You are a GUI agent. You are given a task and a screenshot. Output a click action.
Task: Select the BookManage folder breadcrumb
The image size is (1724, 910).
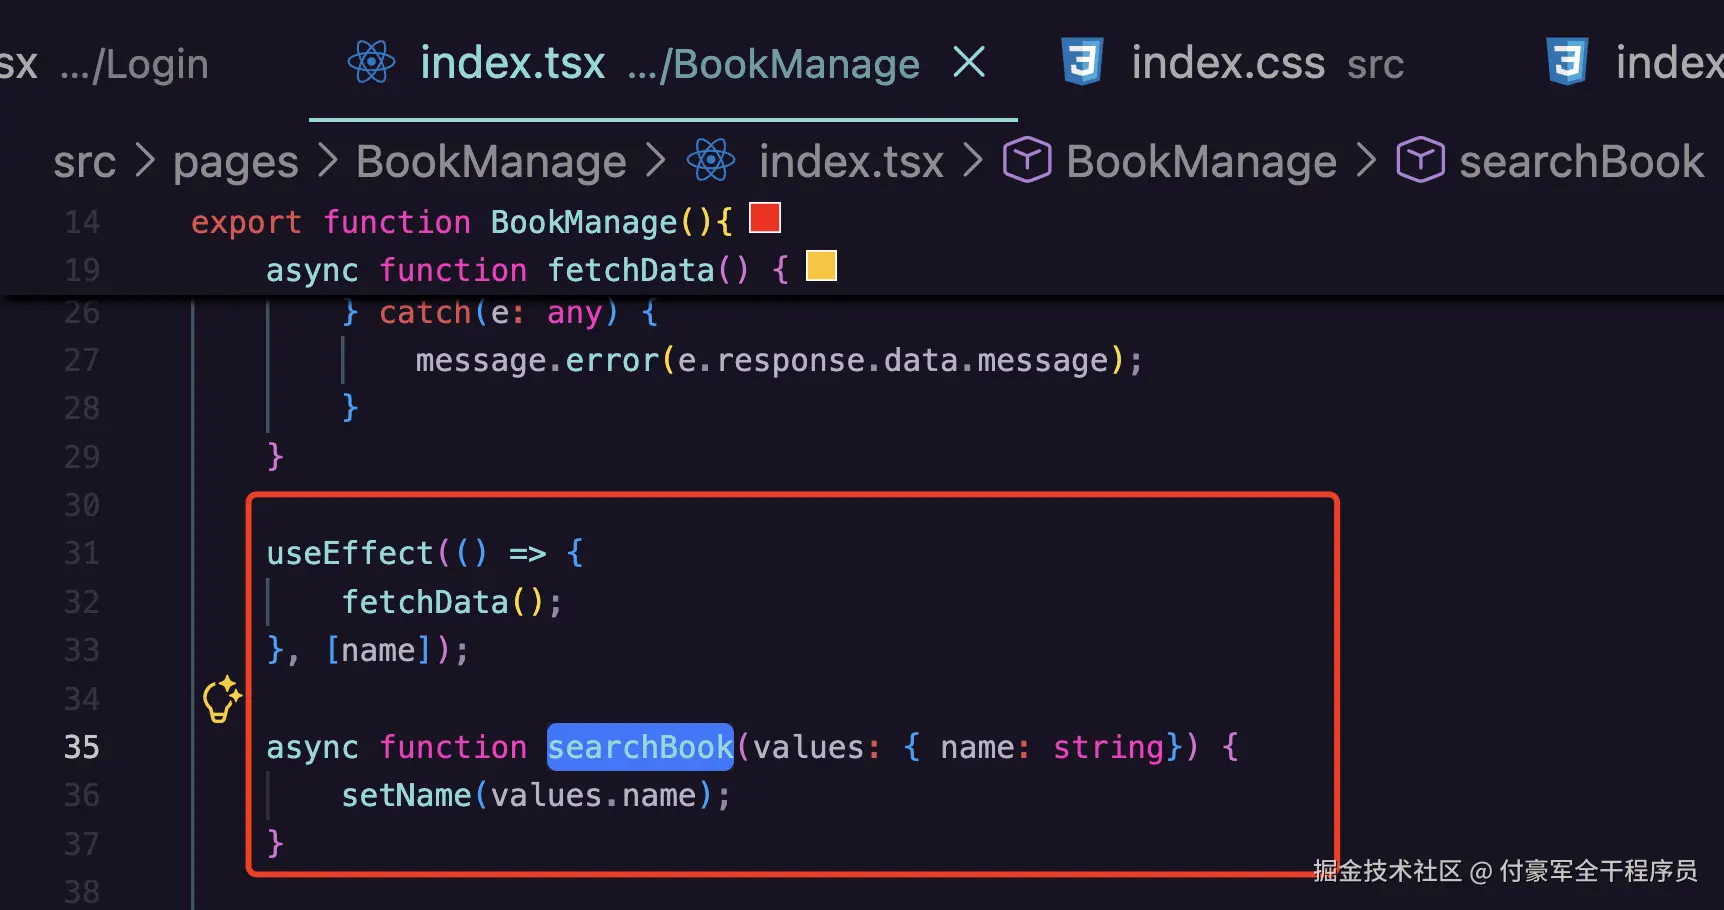tap(491, 162)
